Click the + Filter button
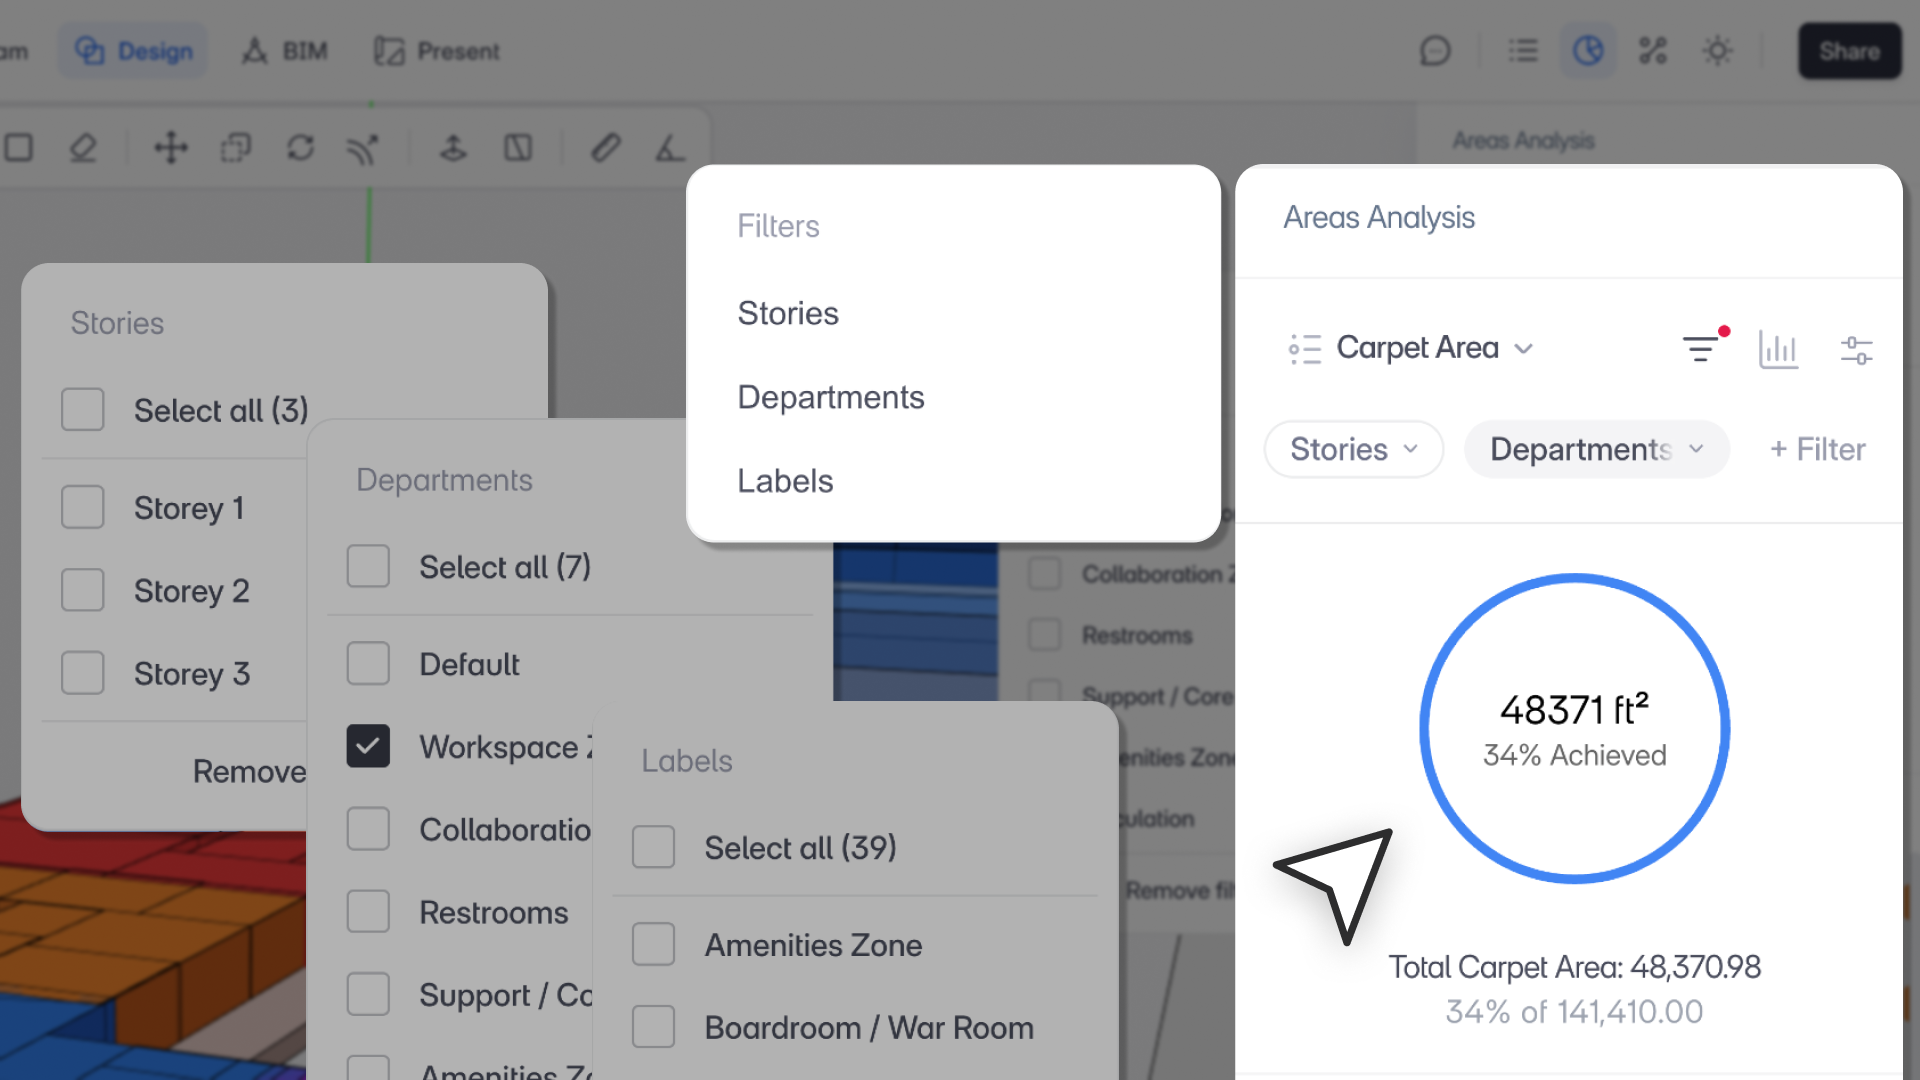This screenshot has width=1920, height=1080. tap(1817, 449)
